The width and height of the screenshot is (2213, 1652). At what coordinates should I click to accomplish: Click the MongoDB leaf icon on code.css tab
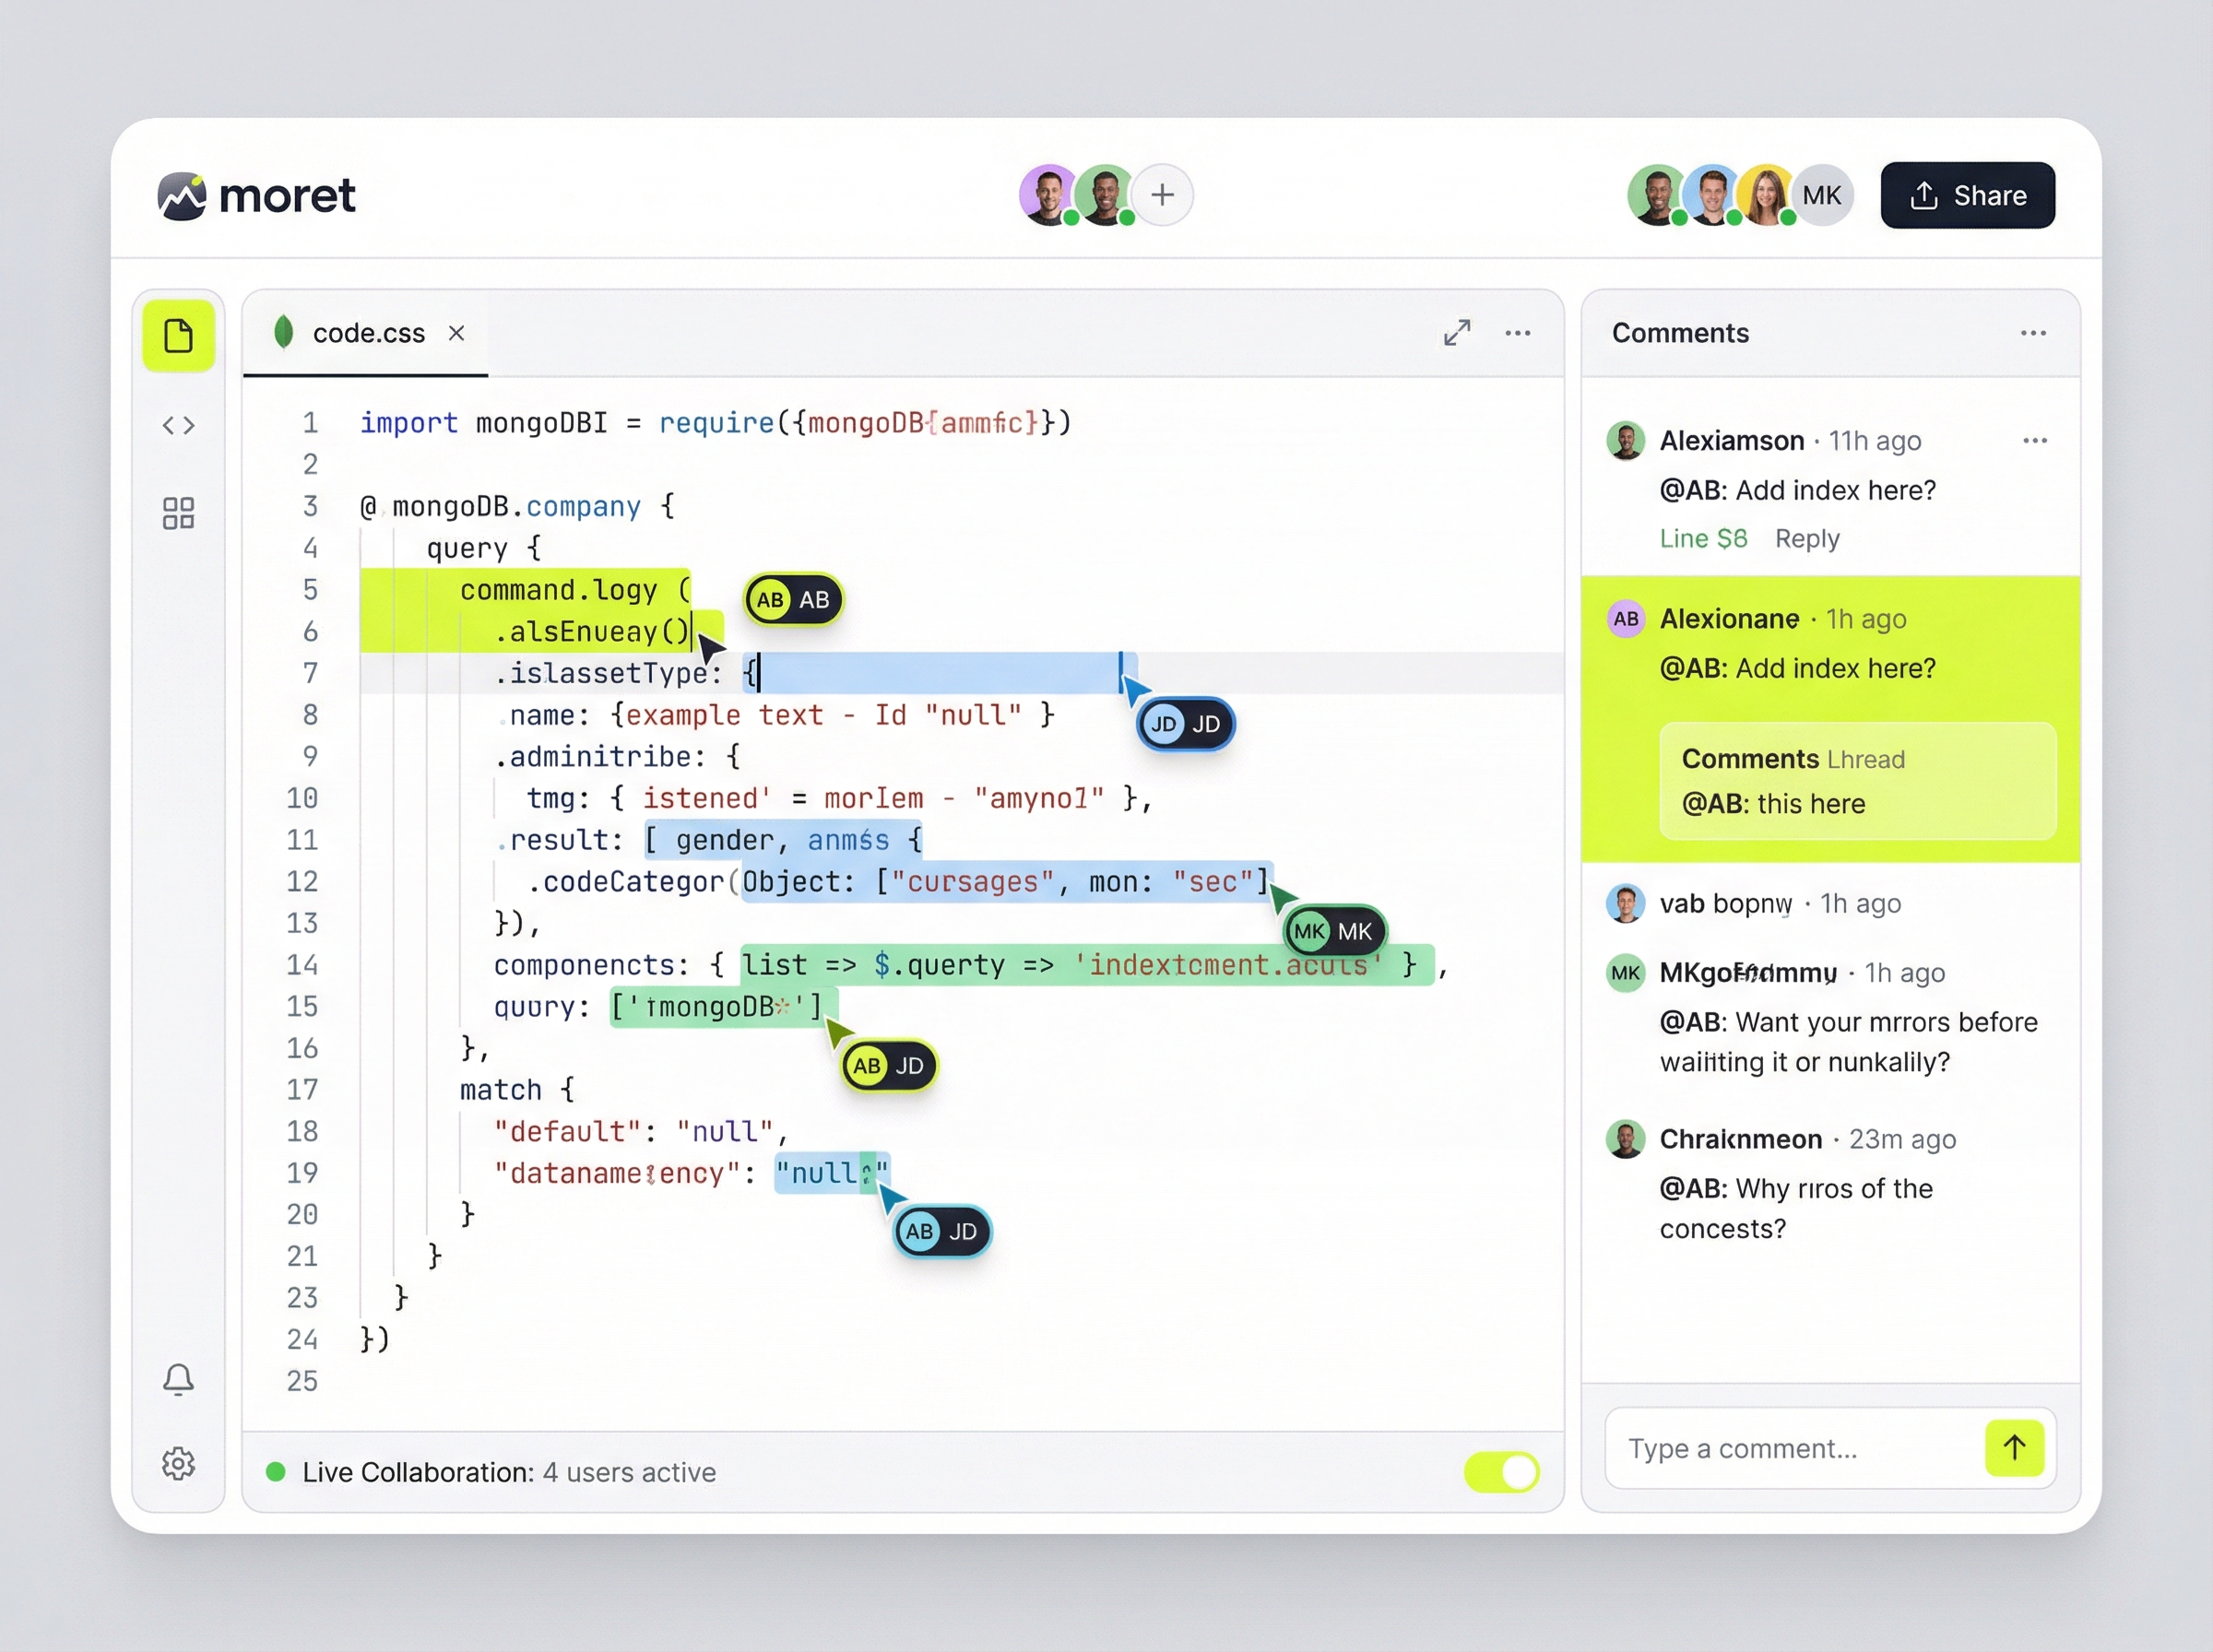tap(284, 333)
